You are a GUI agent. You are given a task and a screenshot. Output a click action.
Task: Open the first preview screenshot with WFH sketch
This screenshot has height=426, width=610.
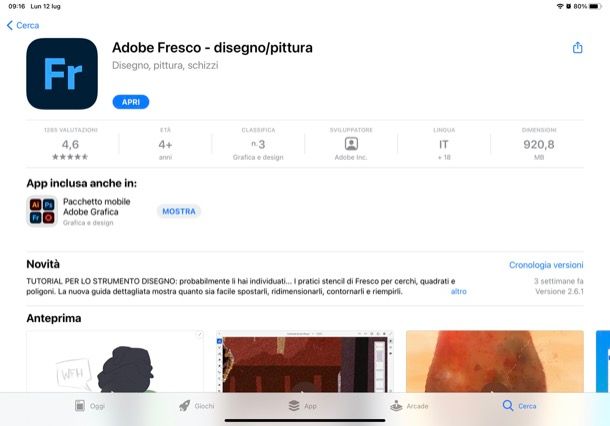click(x=115, y=361)
